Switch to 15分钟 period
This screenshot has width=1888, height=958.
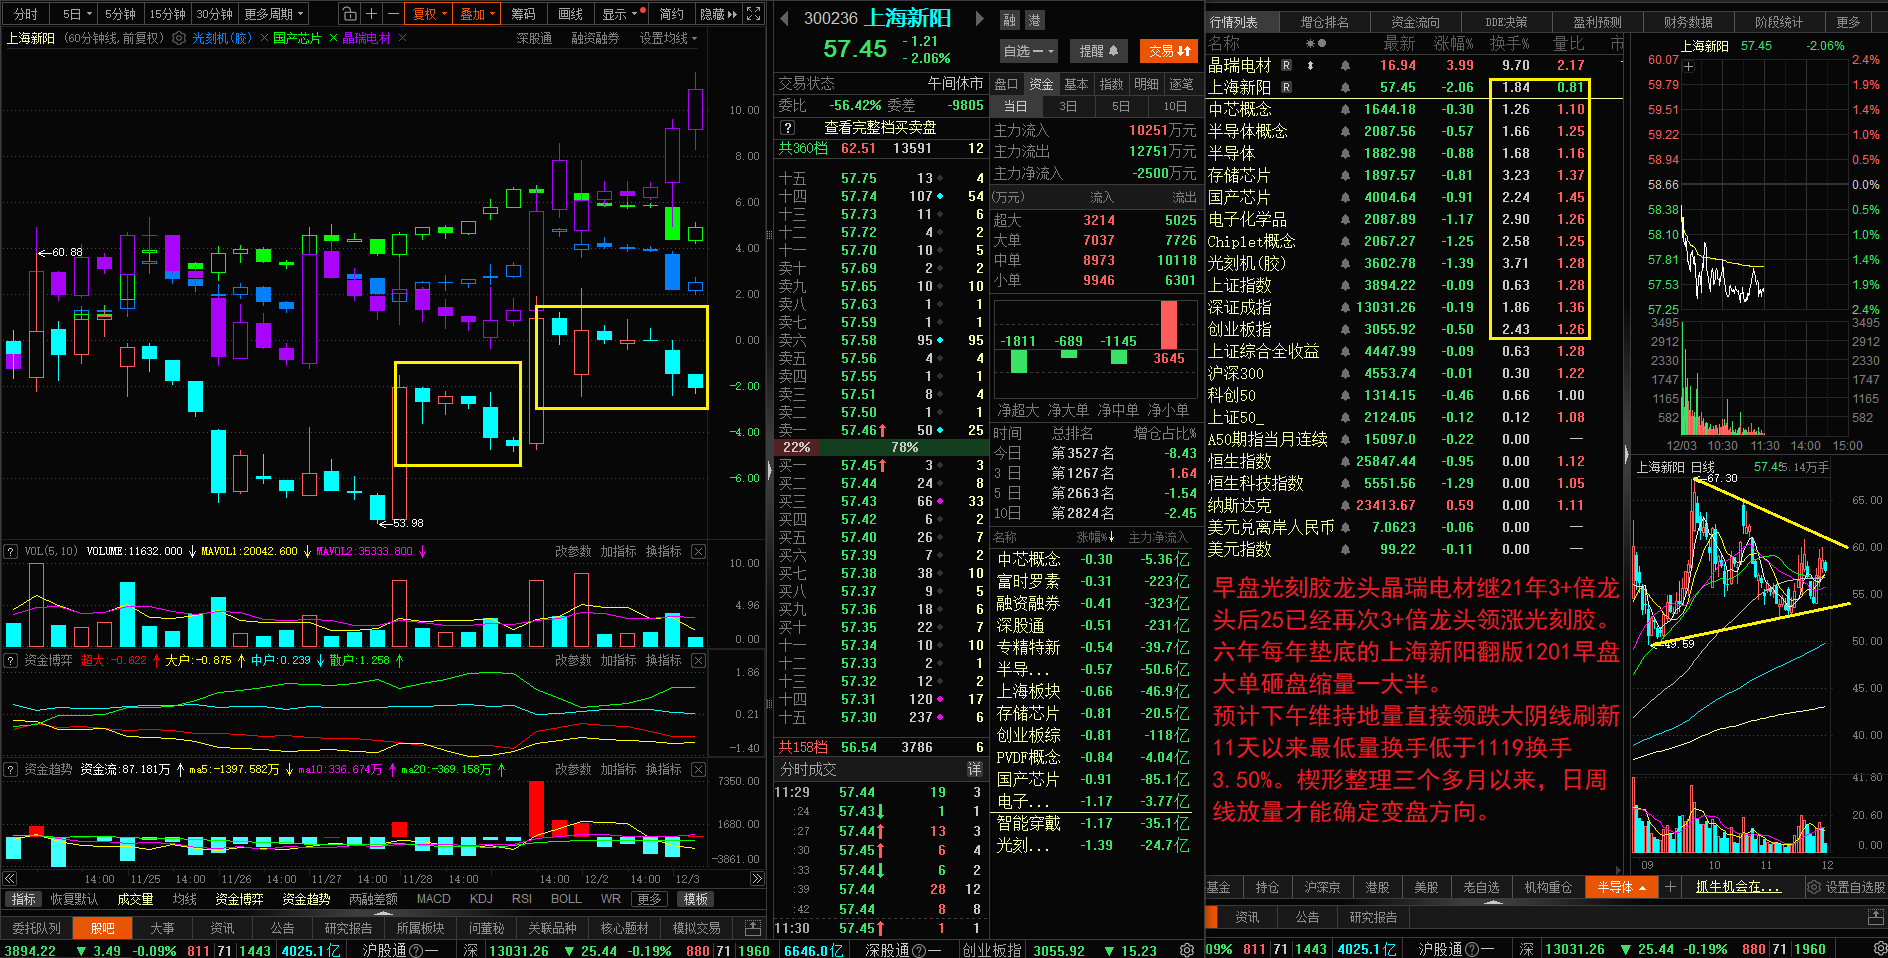point(167,14)
